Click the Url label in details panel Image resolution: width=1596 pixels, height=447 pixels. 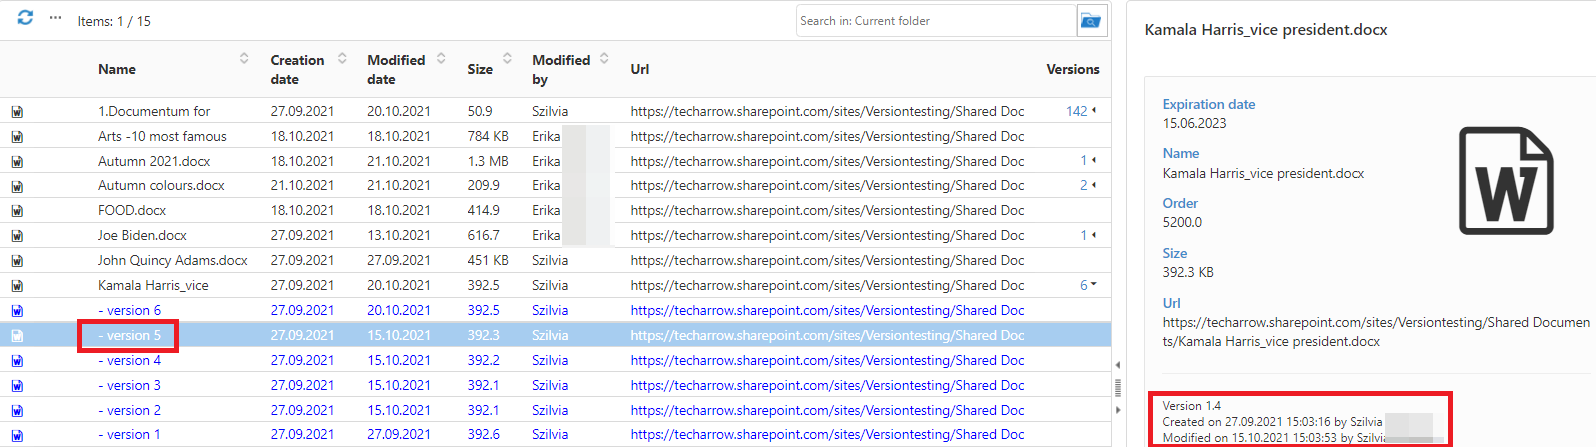click(1171, 303)
